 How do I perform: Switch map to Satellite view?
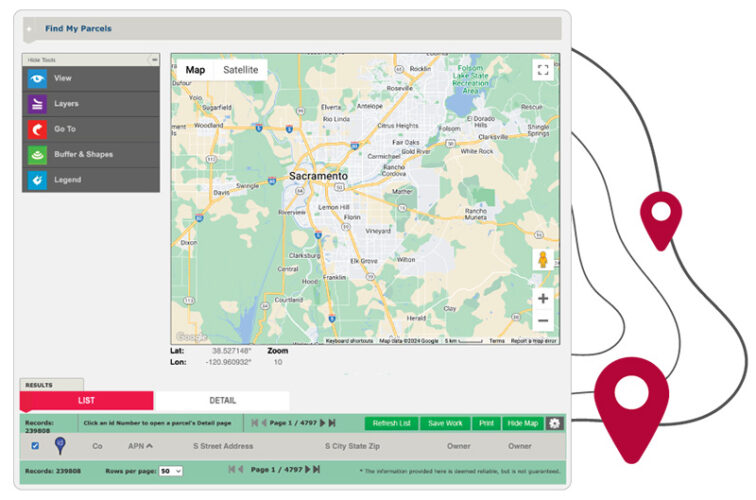240,70
